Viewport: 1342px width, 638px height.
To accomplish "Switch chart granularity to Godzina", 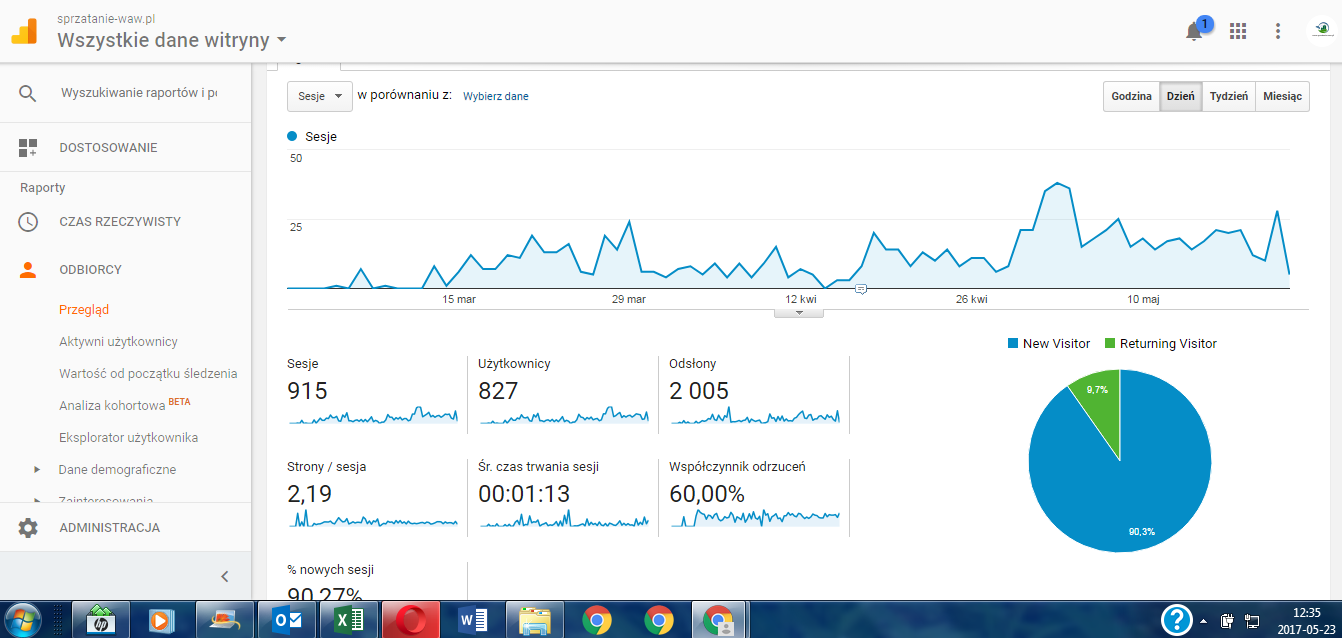I will [1132, 97].
